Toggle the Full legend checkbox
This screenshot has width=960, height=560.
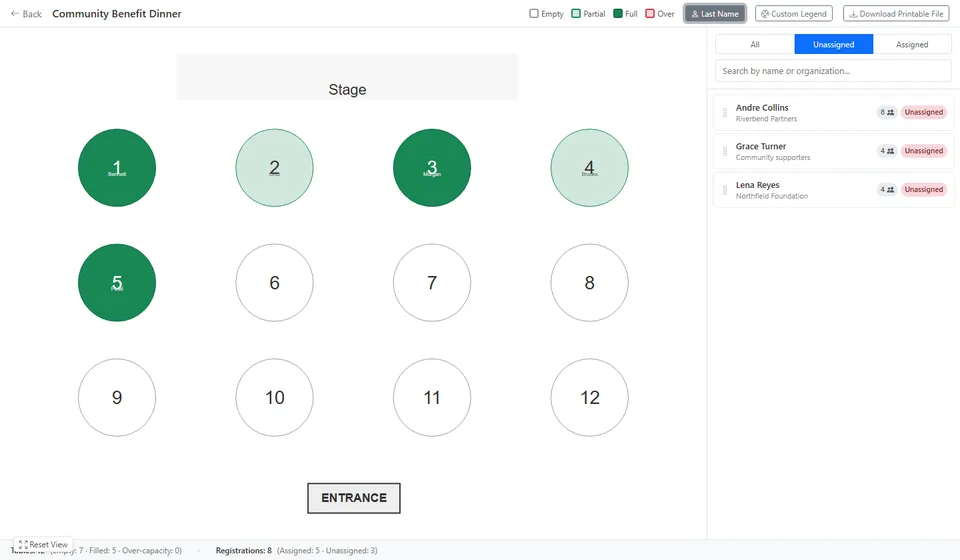(618, 13)
